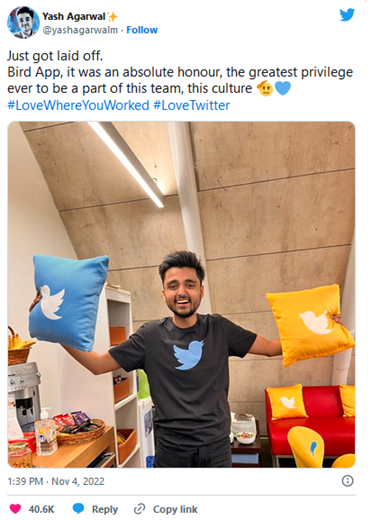The width and height of the screenshot is (372, 520).
Task: Open the tweet info circle icon
Action: coord(348,481)
